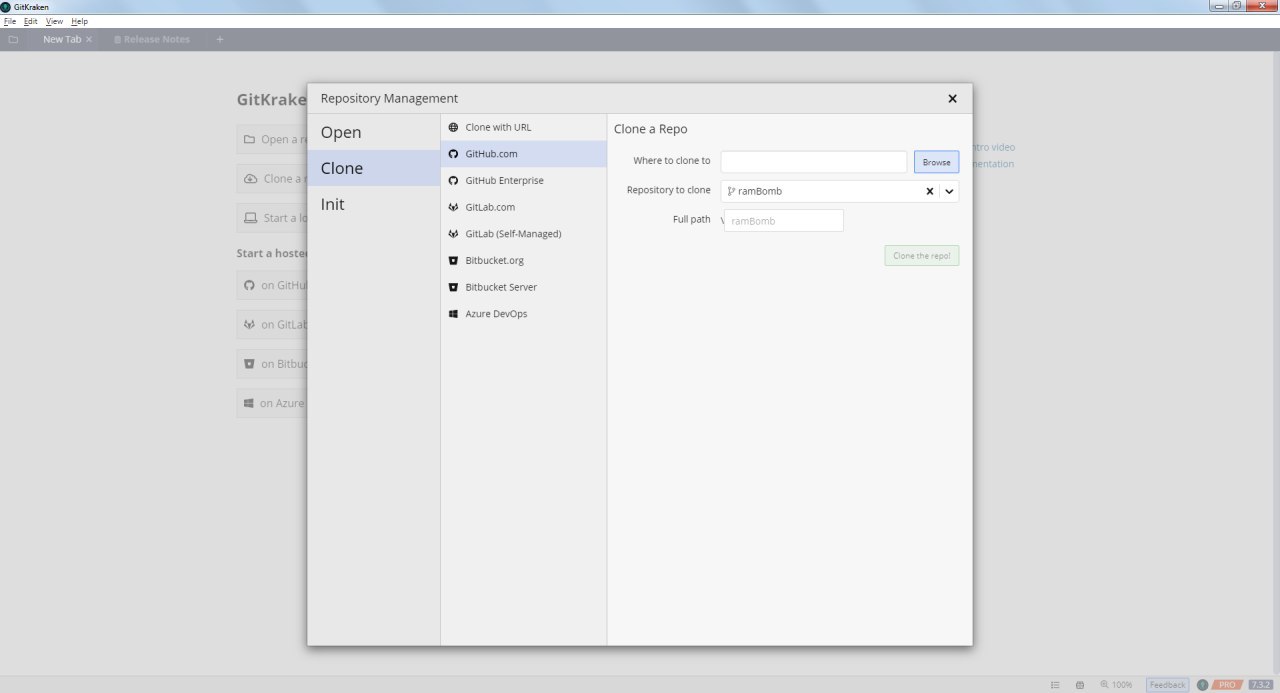Click the Bitbucket icon in background list
1280x693 pixels.
click(x=250, y=364)
